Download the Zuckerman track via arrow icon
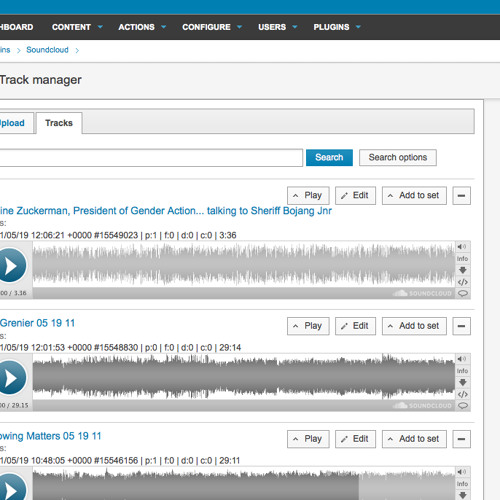 point(463,270)
